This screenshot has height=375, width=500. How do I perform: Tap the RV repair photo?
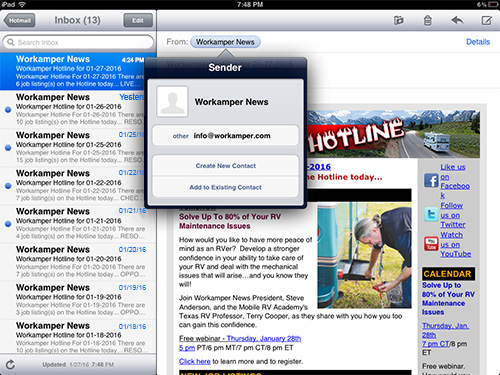click(x=364, y=255)
